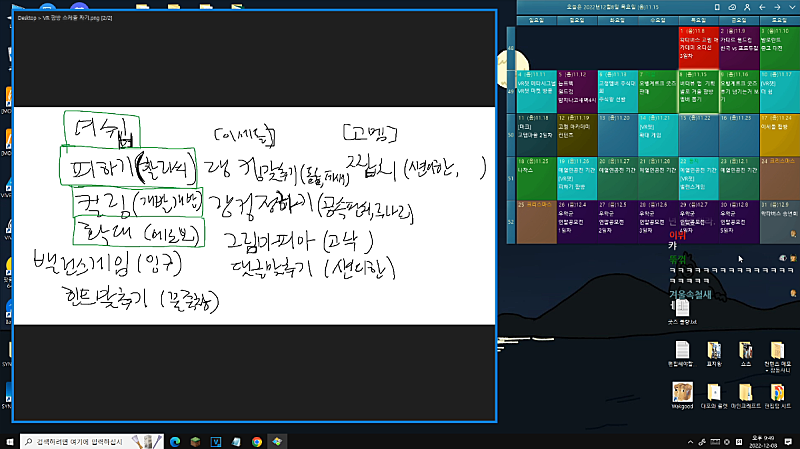
Task: Click the keyboard icon in system tray
Action: coord(715,442)
